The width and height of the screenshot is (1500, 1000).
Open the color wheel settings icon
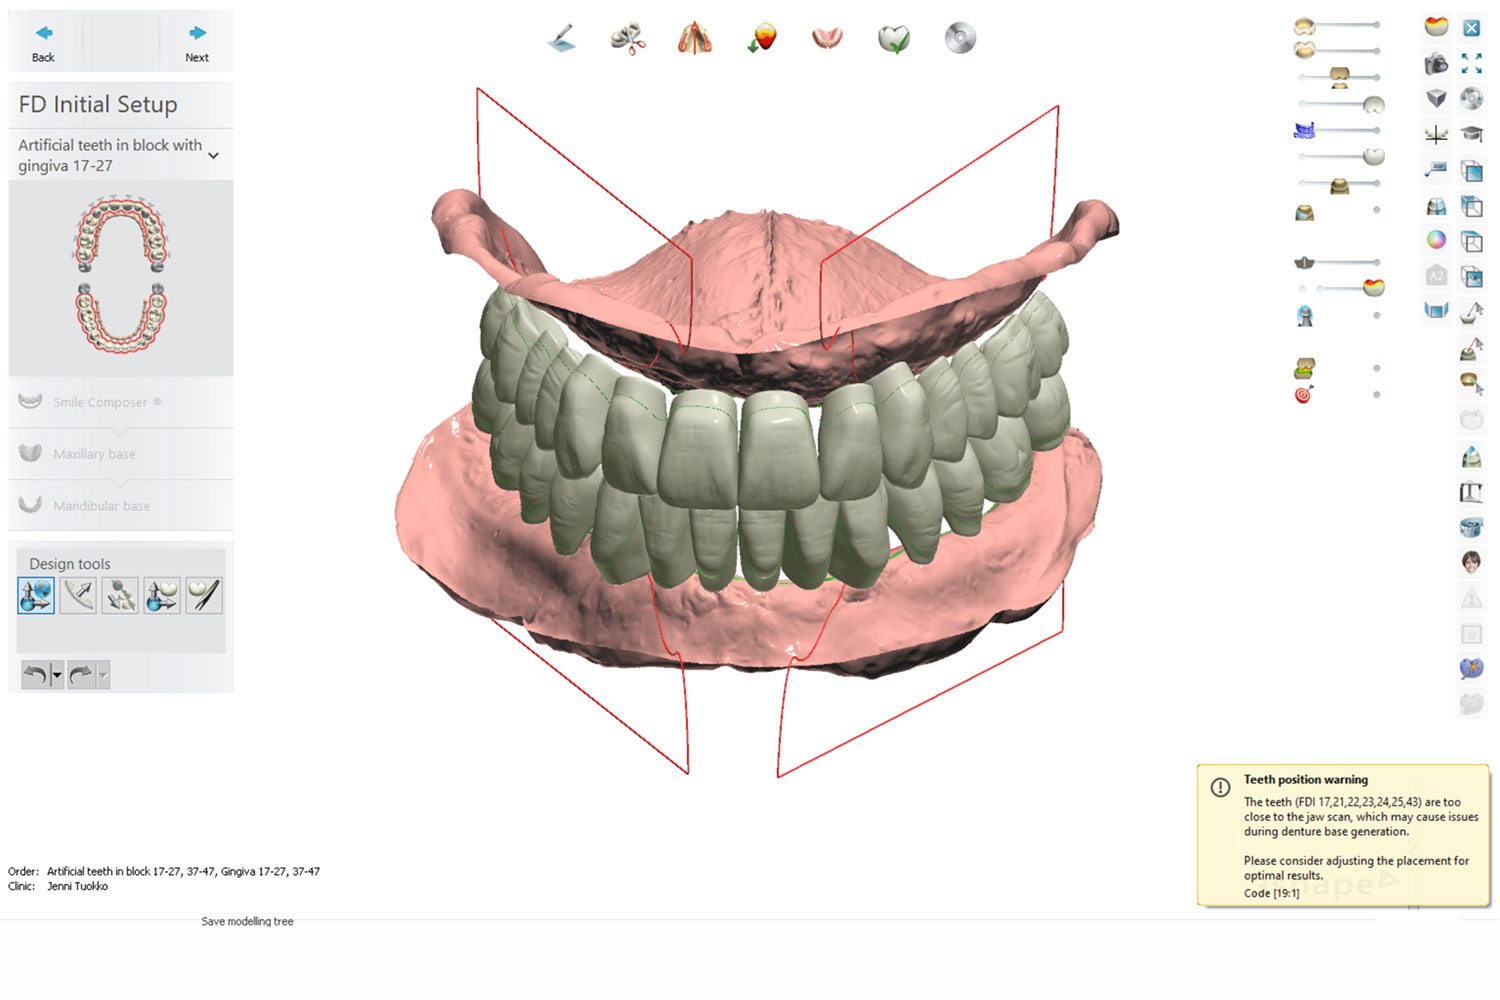[x=1436, y=240]
